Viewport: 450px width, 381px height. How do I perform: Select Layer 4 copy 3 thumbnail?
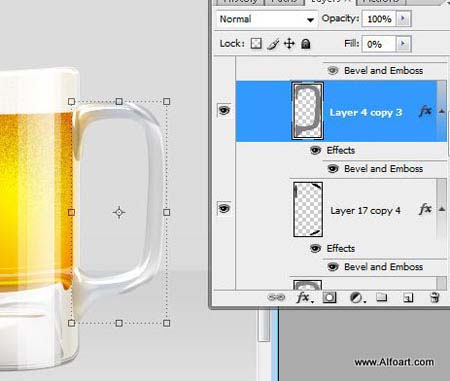[x=308, y=111]
